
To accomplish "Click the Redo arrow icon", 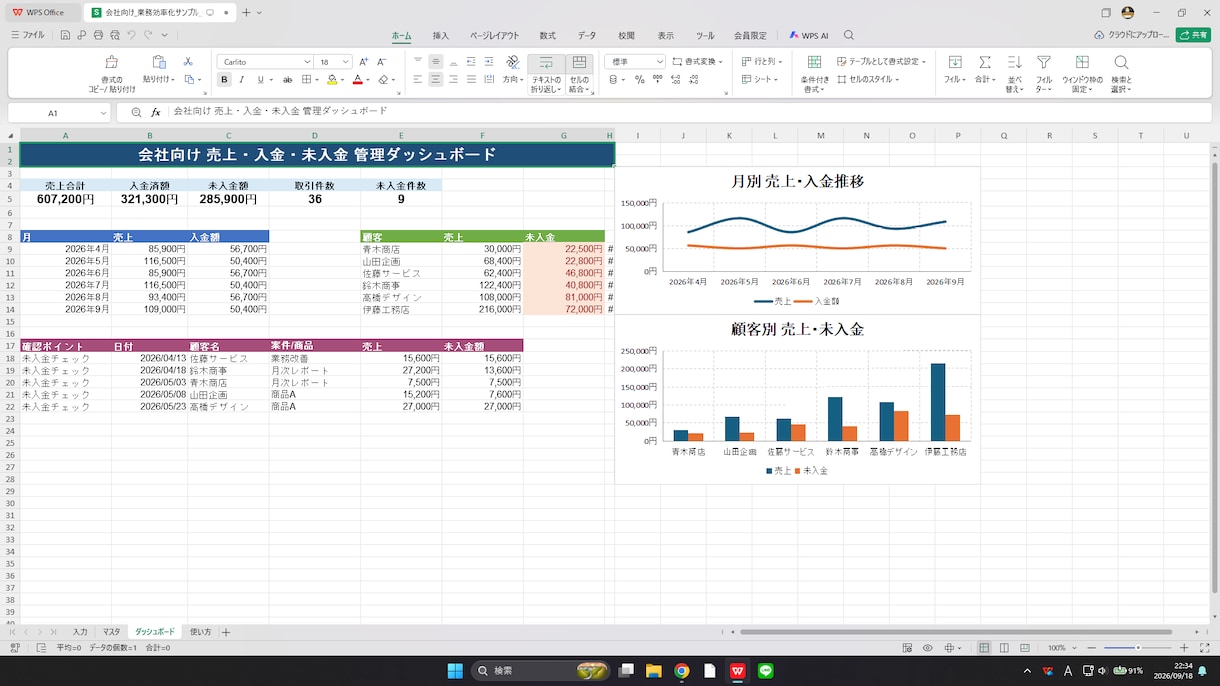I will point(148,35).
